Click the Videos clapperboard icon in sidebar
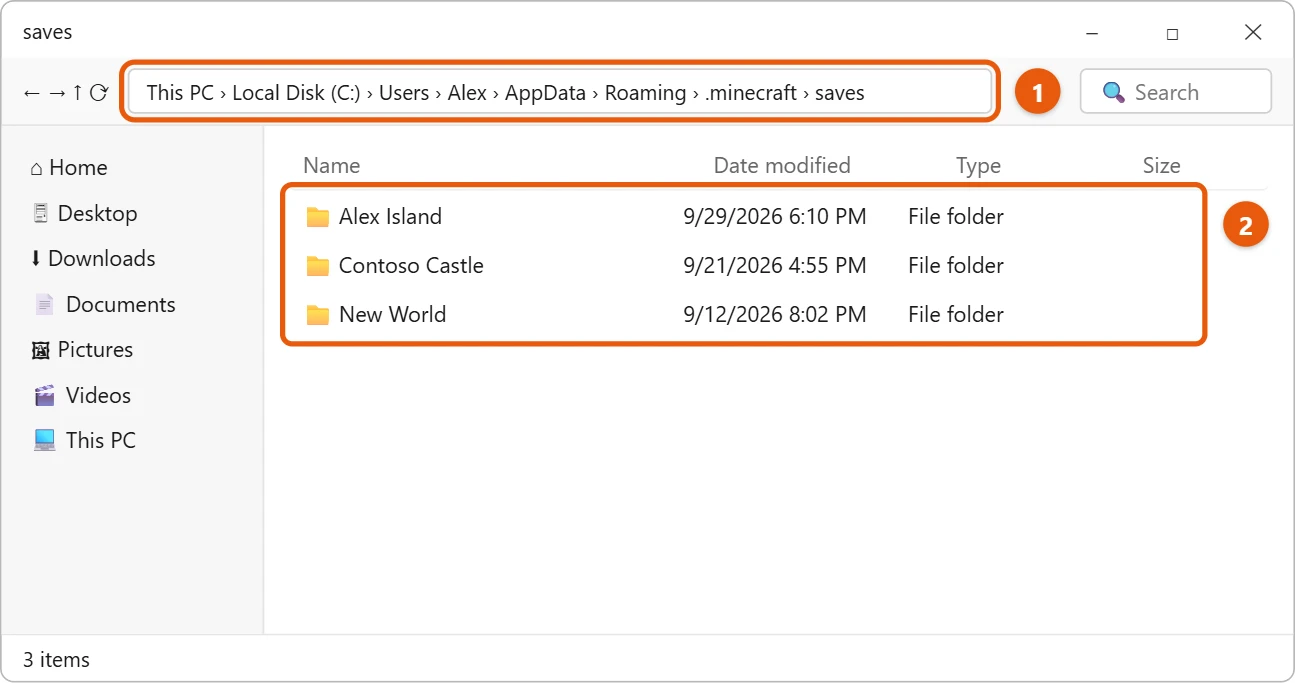 [x=44, y=395]
